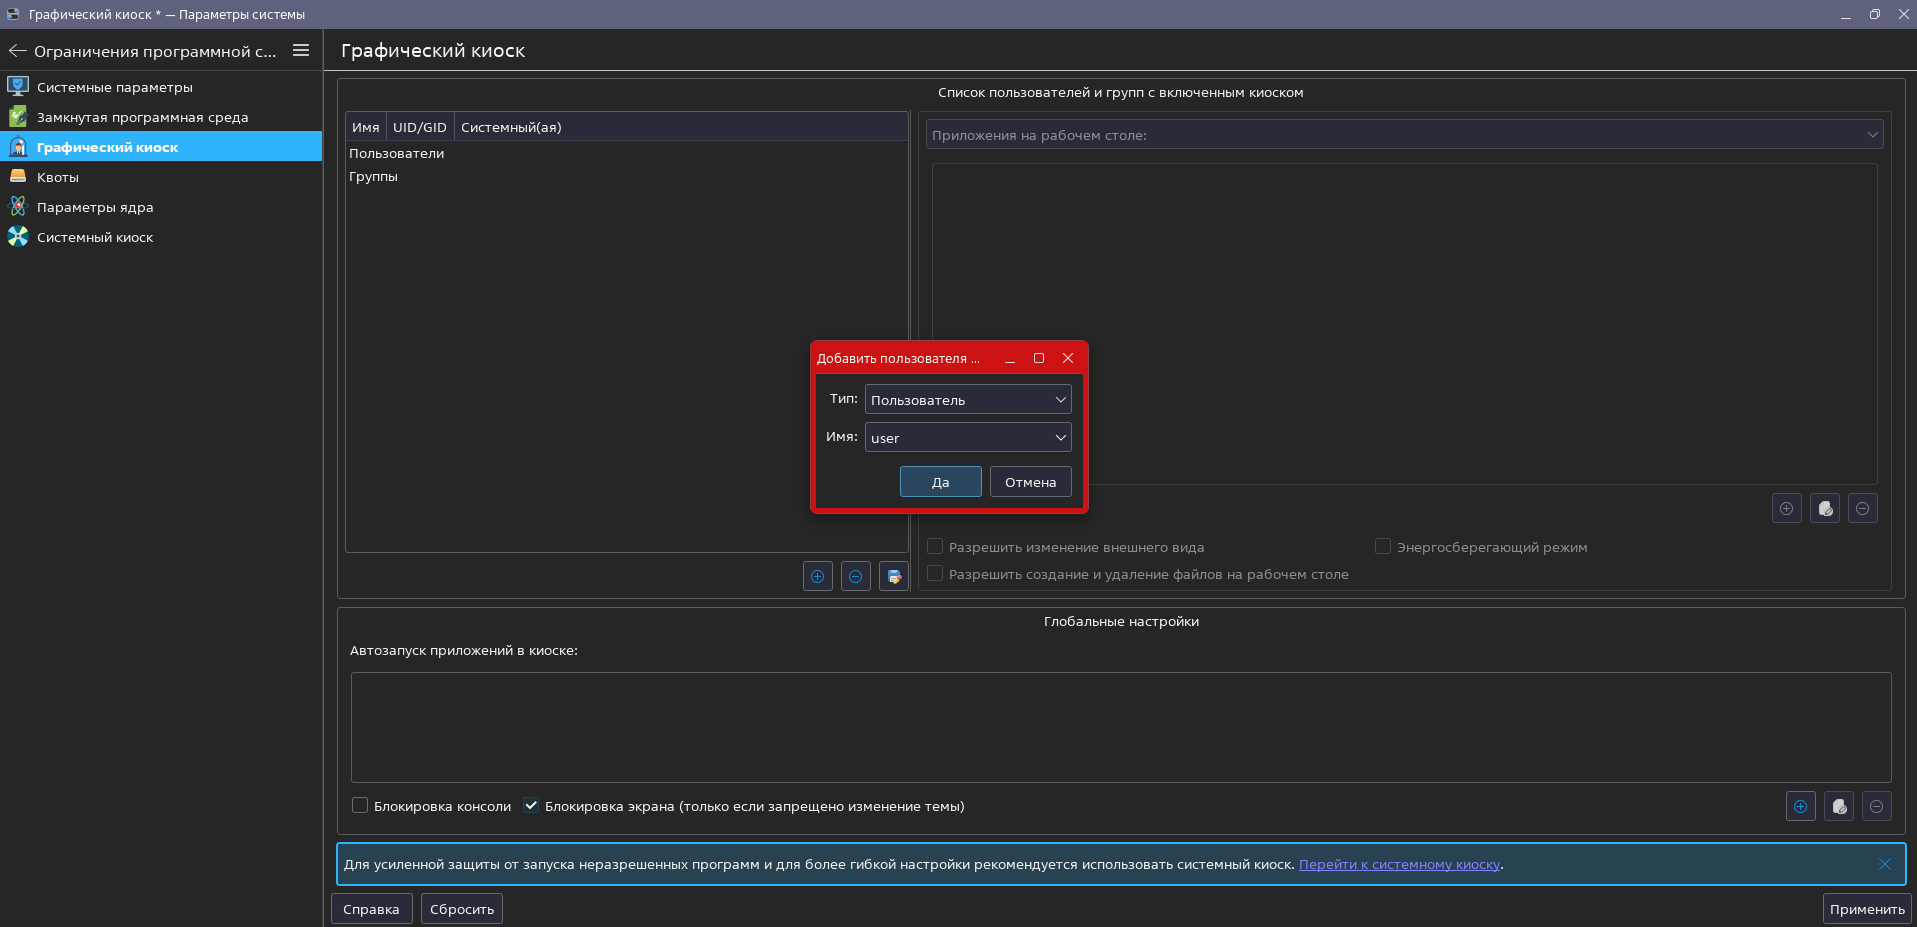
Task: Go back with the sidebar arrow icon
Action: point(17,50)
